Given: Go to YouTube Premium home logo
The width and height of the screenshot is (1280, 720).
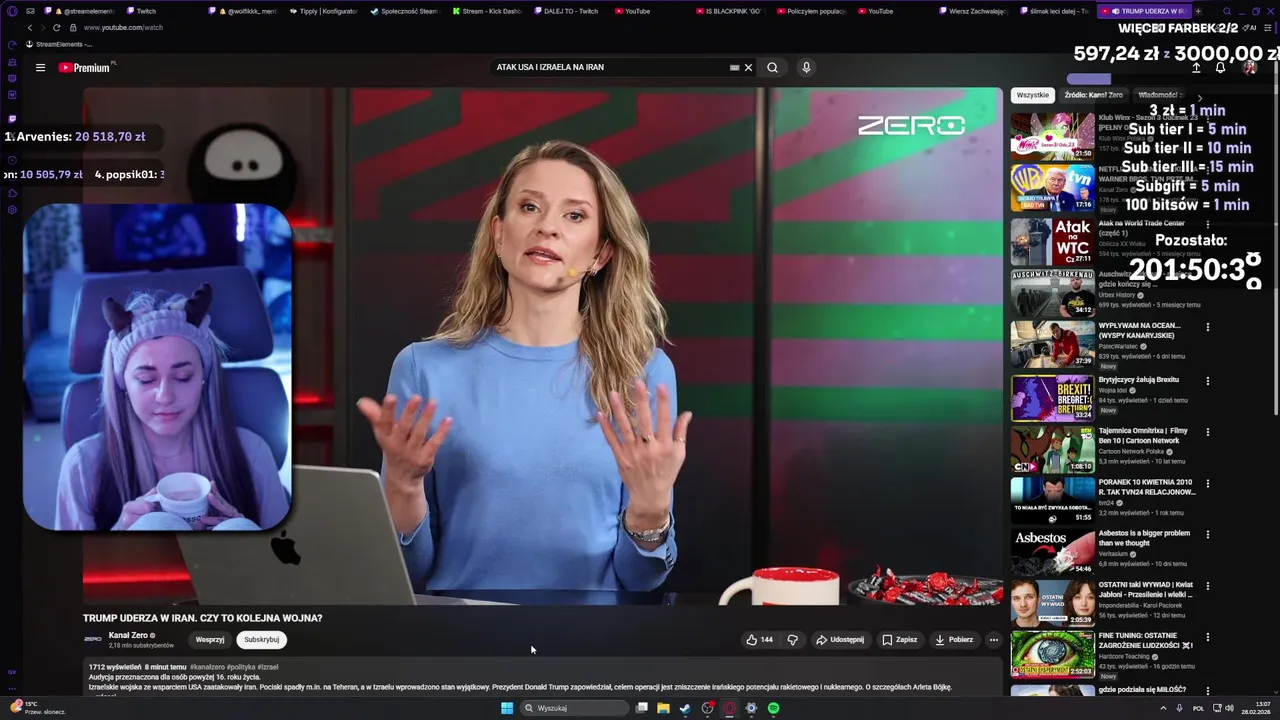Looking at the screenshot, I should coord(86,68).
